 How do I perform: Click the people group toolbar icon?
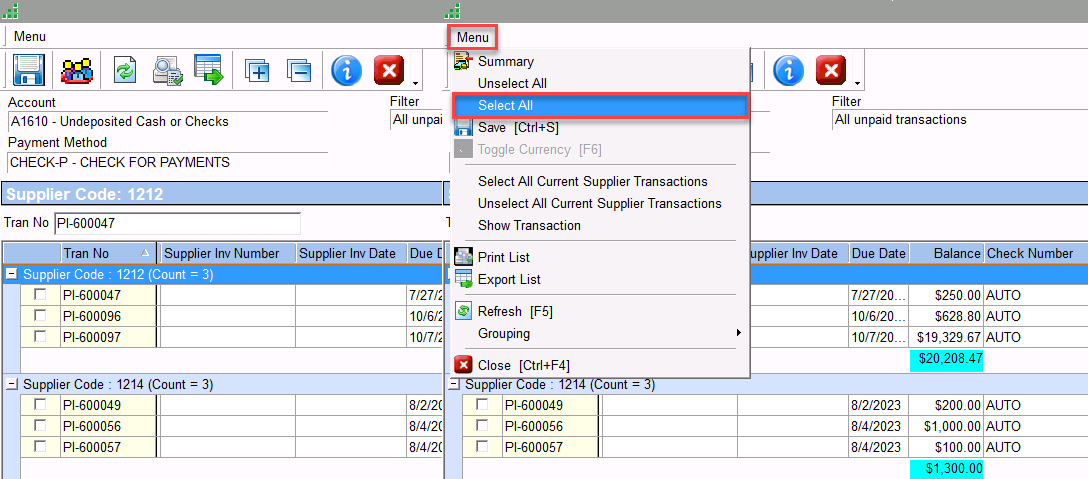coord(77,71)
